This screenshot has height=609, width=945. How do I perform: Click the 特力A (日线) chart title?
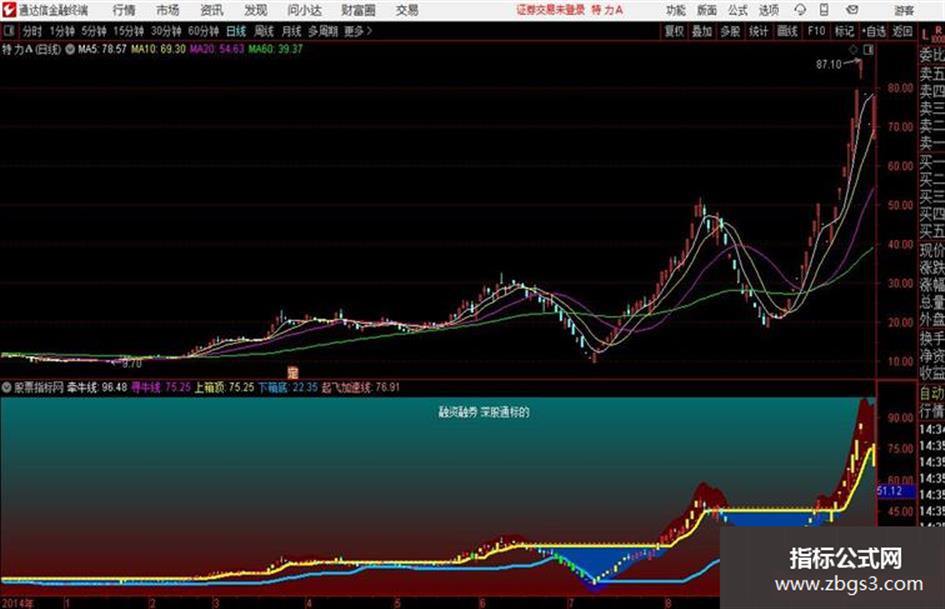tap(31, 49)
